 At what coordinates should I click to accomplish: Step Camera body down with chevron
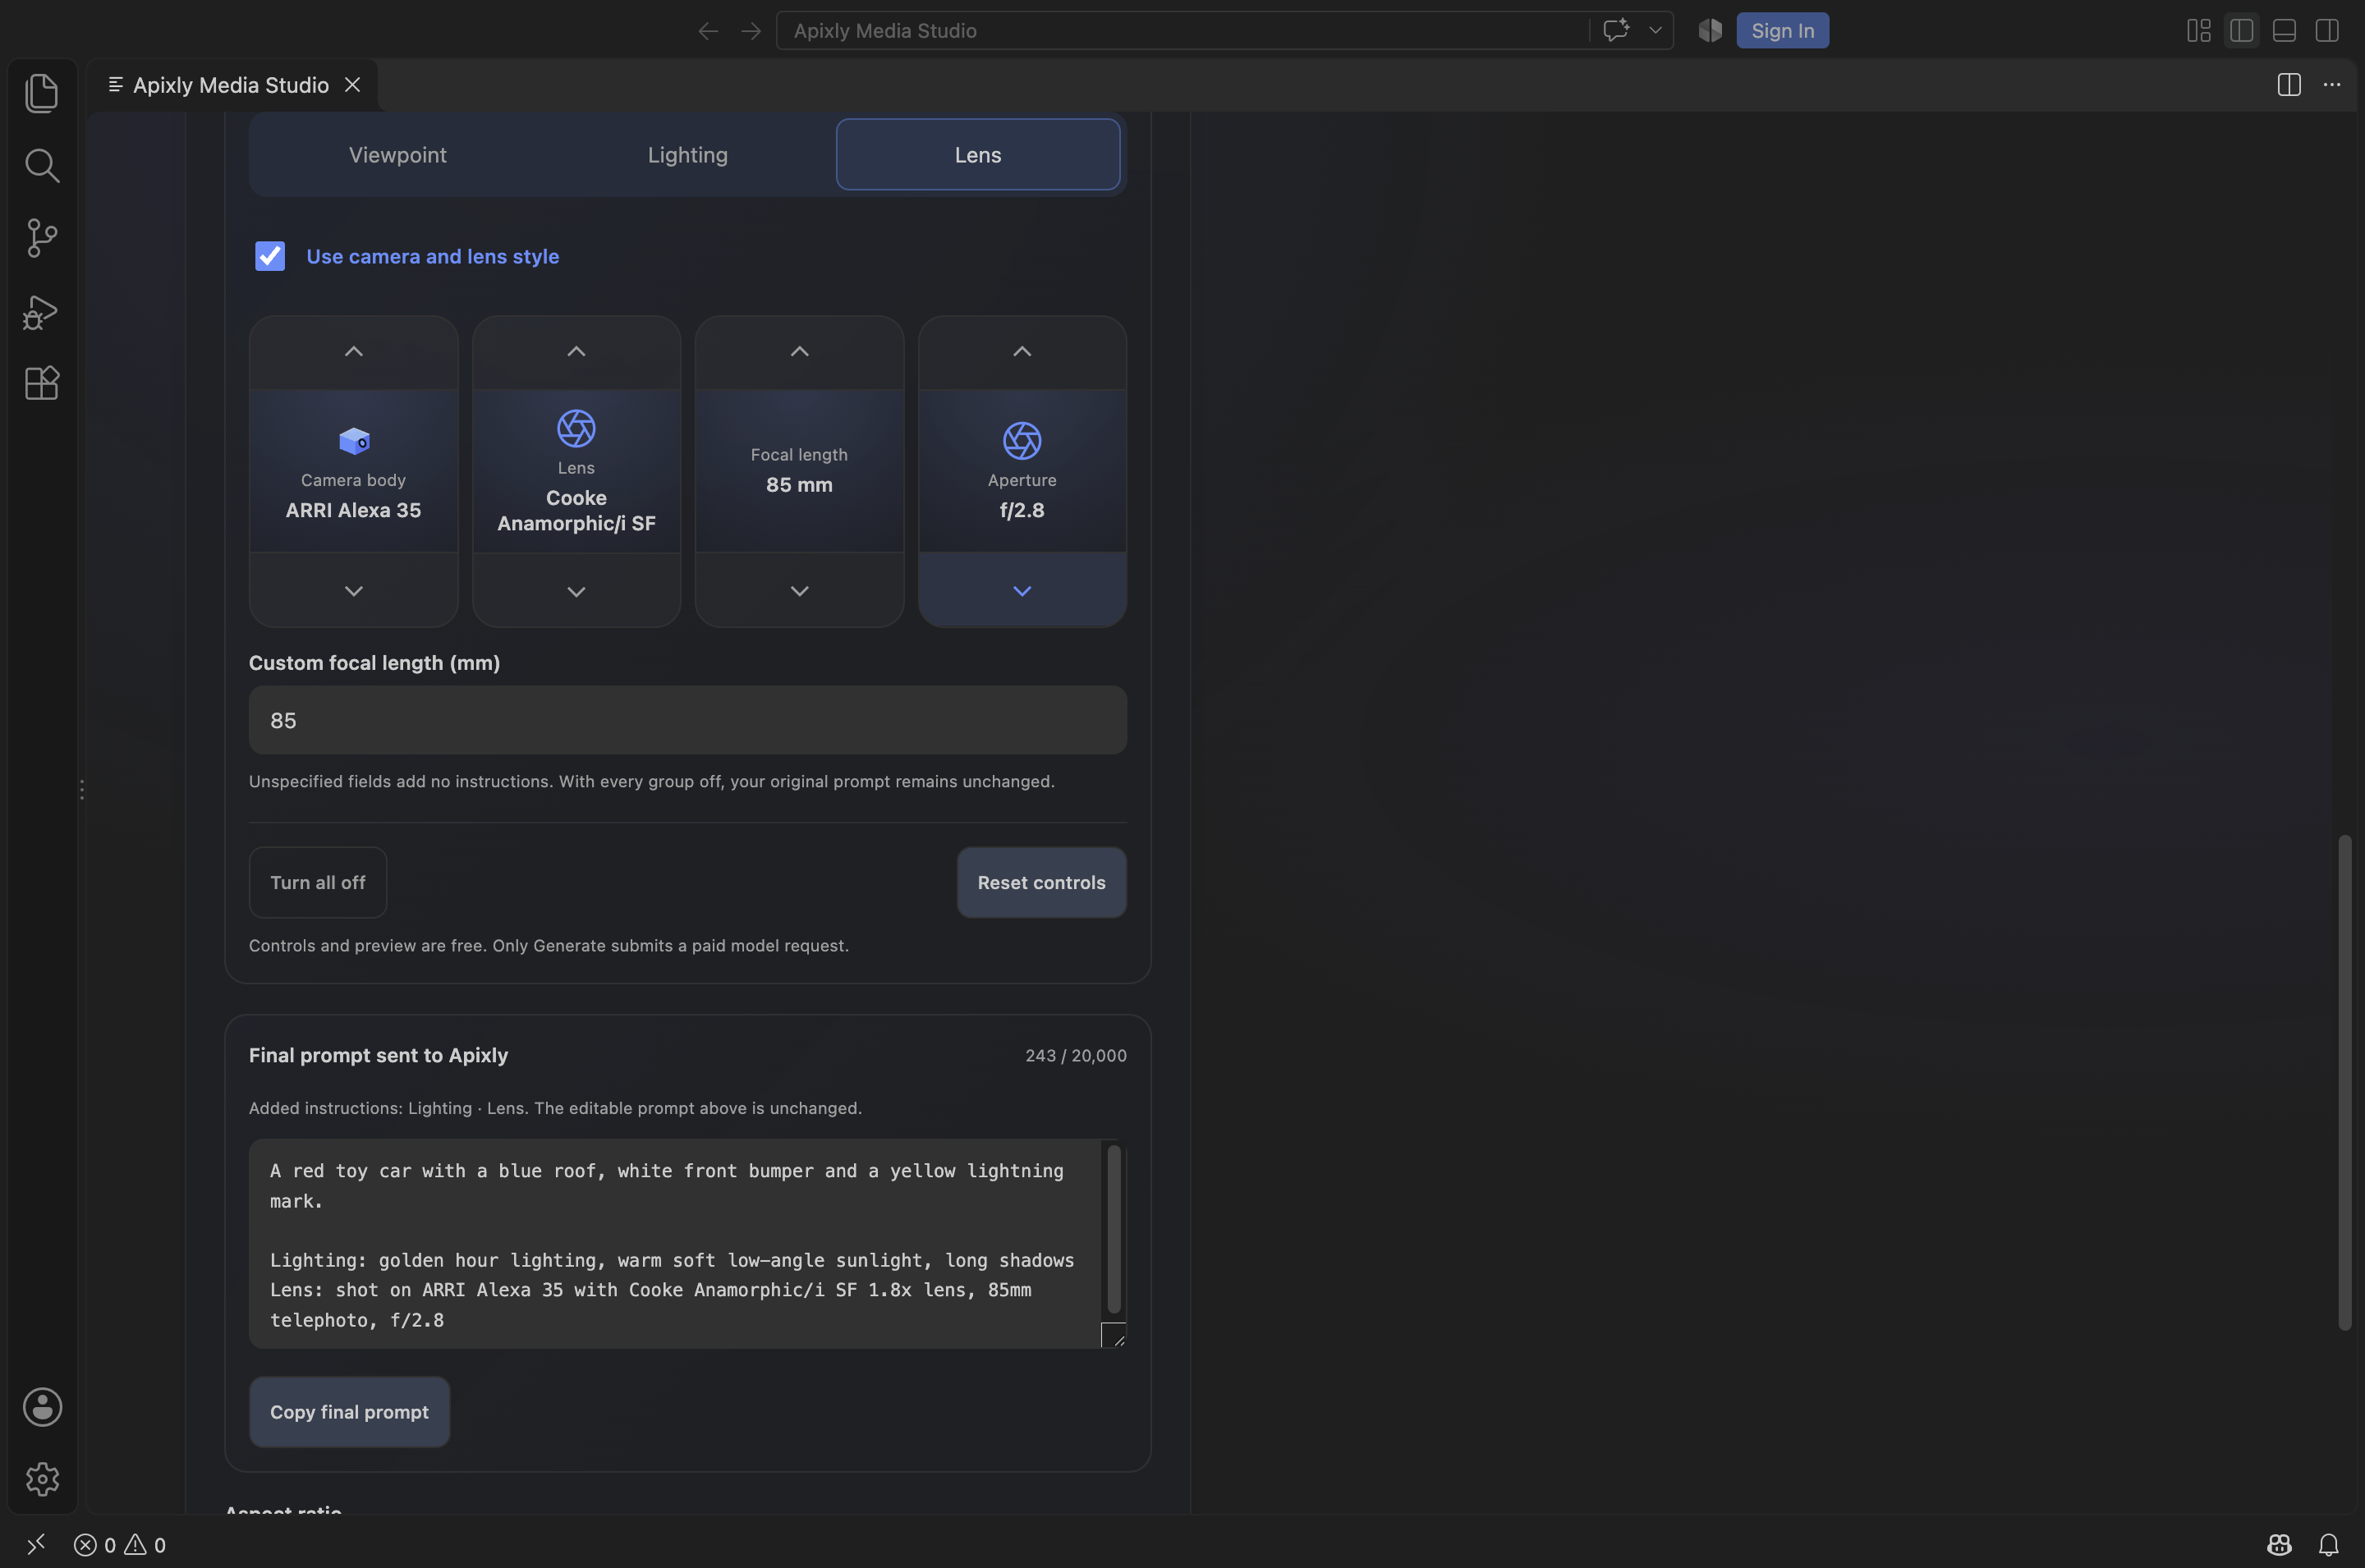click(354, 591)
